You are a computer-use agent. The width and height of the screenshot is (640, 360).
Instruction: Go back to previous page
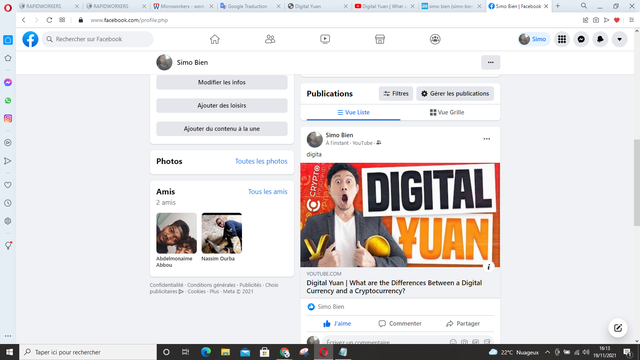24,20
